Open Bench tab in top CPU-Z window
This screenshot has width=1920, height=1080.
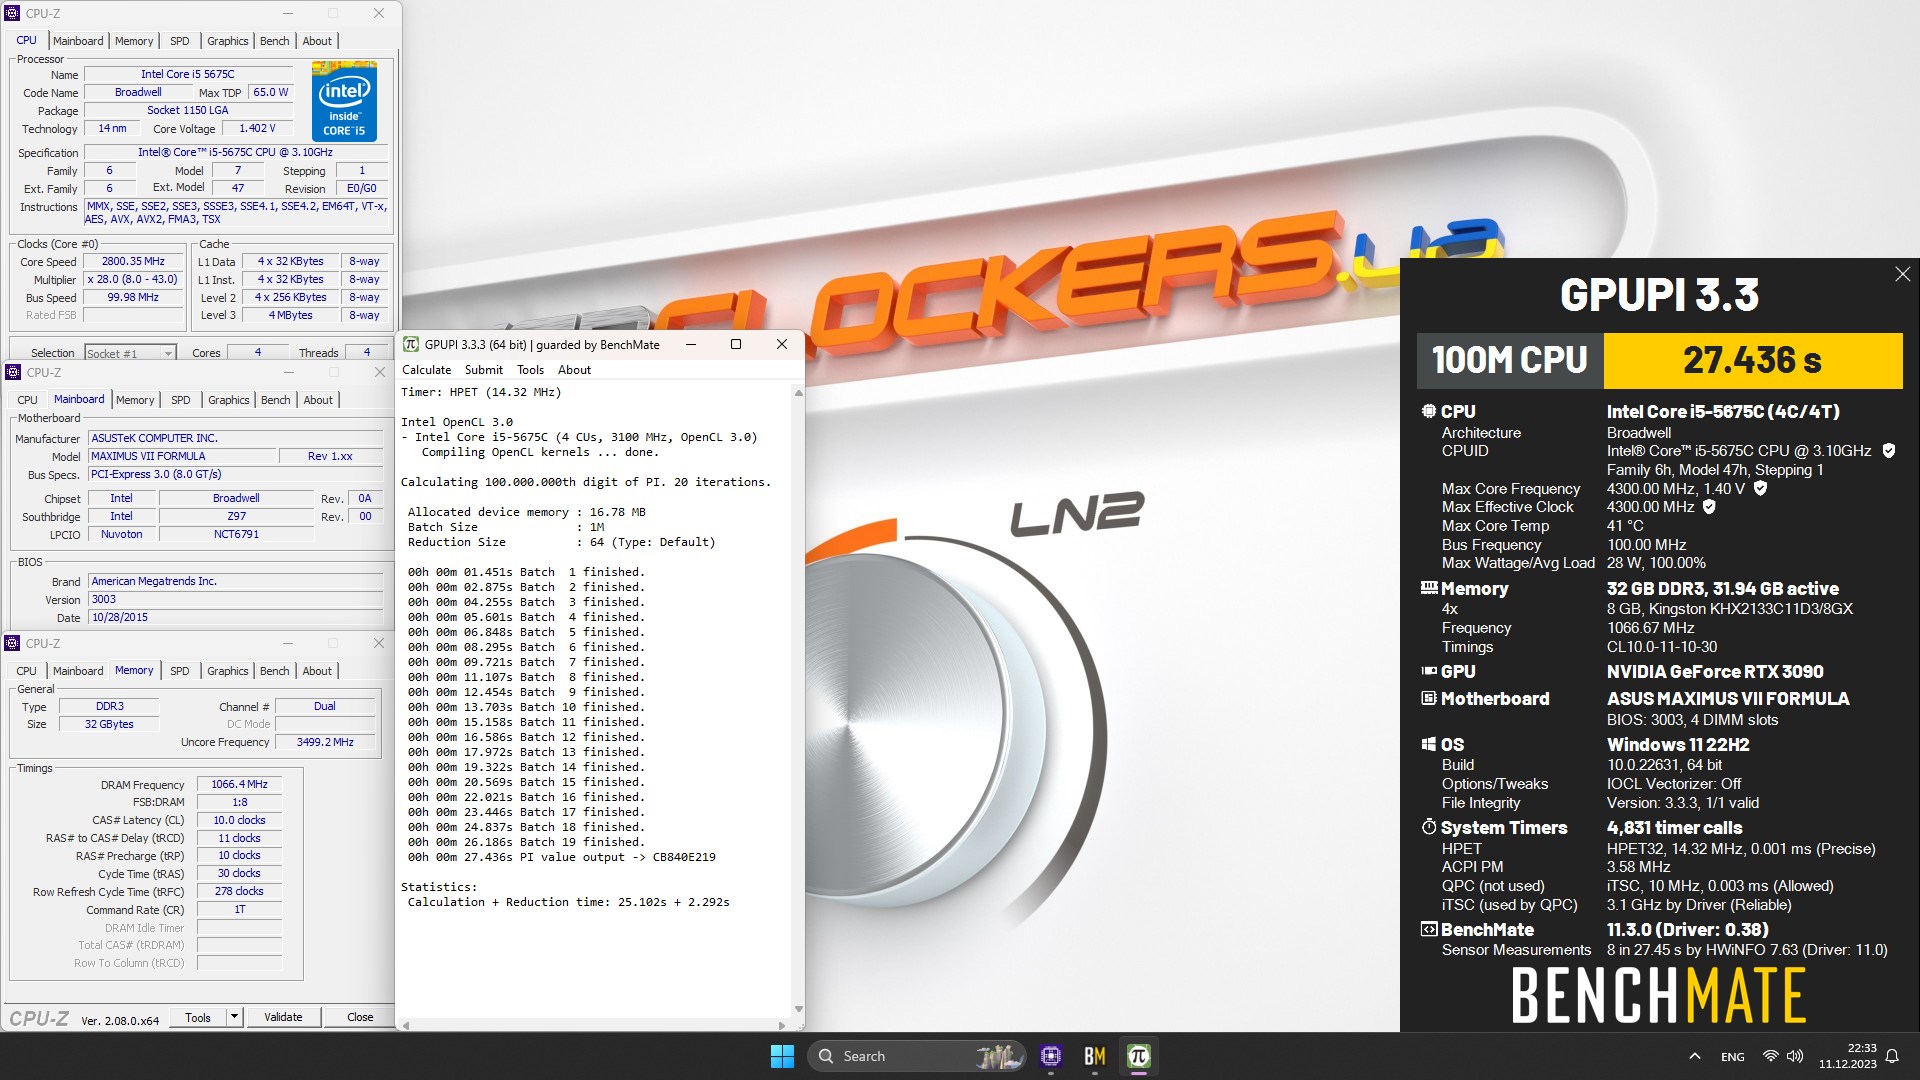tap(275, 41)
